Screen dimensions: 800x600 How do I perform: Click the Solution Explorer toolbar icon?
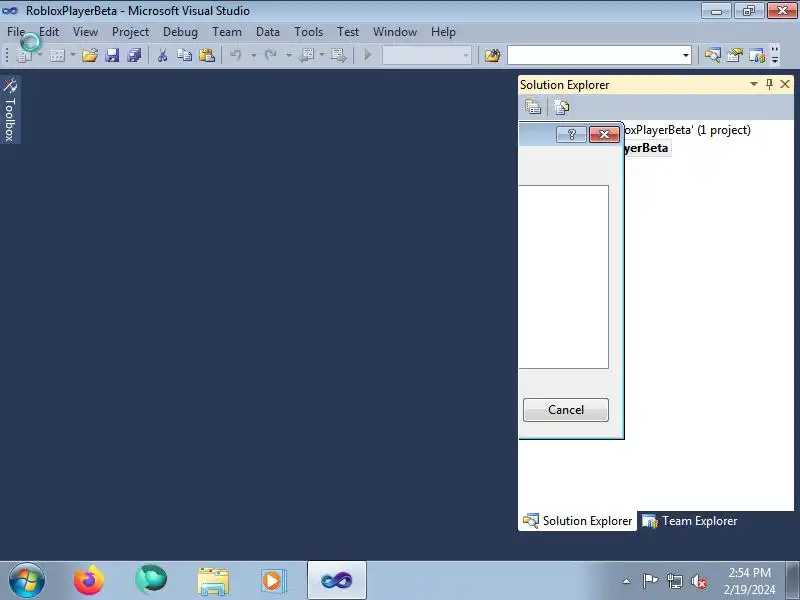[x=713, y=55]
